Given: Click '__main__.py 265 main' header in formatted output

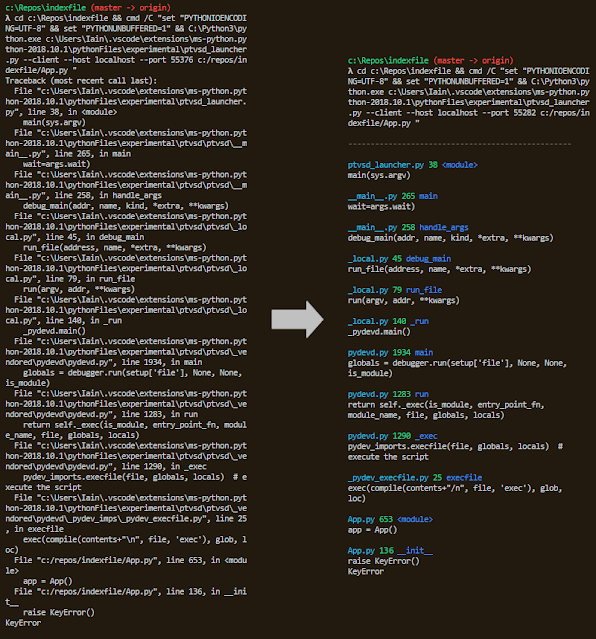Looking at the screenshot, I should tap(393, 196).
